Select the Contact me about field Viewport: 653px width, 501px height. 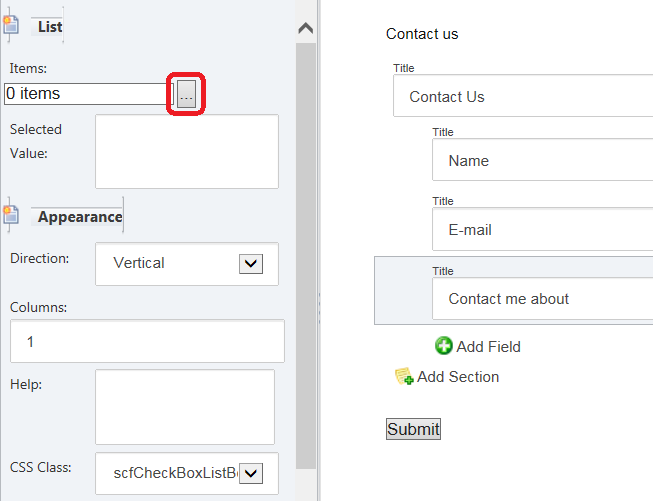[x=543, y=299]
